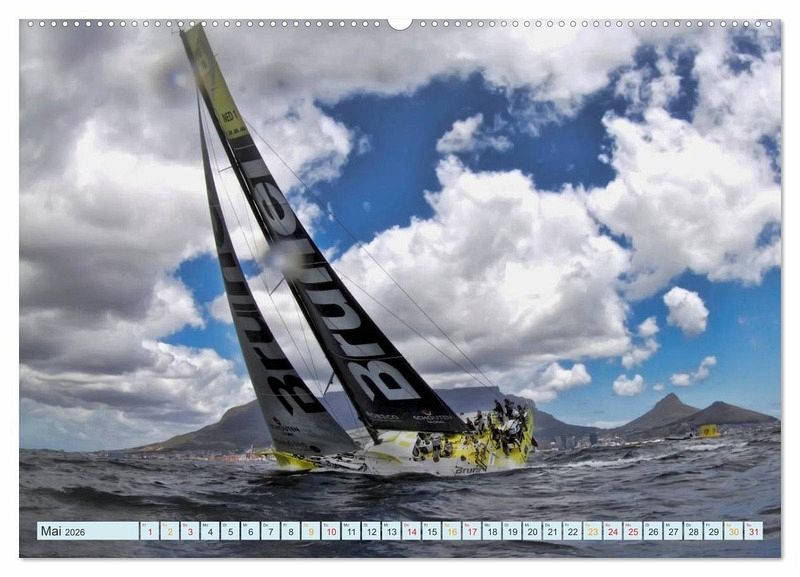Pick day 28 on the calendar strip
This screenshot has width=800, height=577.
tap(692, 531)
